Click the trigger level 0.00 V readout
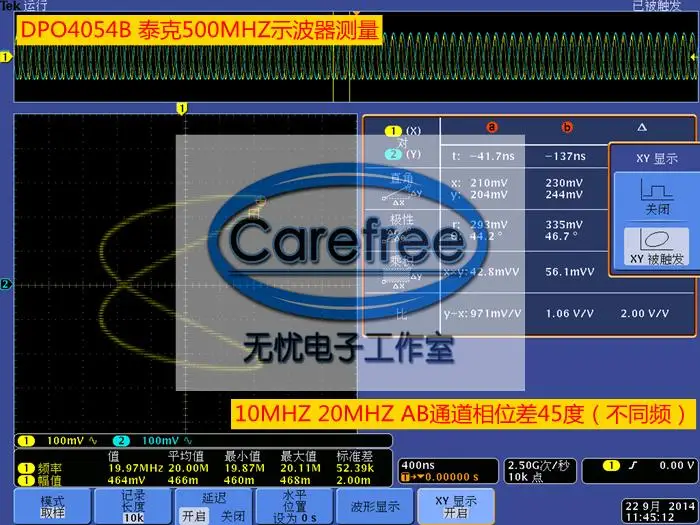The width and height of the screenshot is (700, 525). [677, 465]
